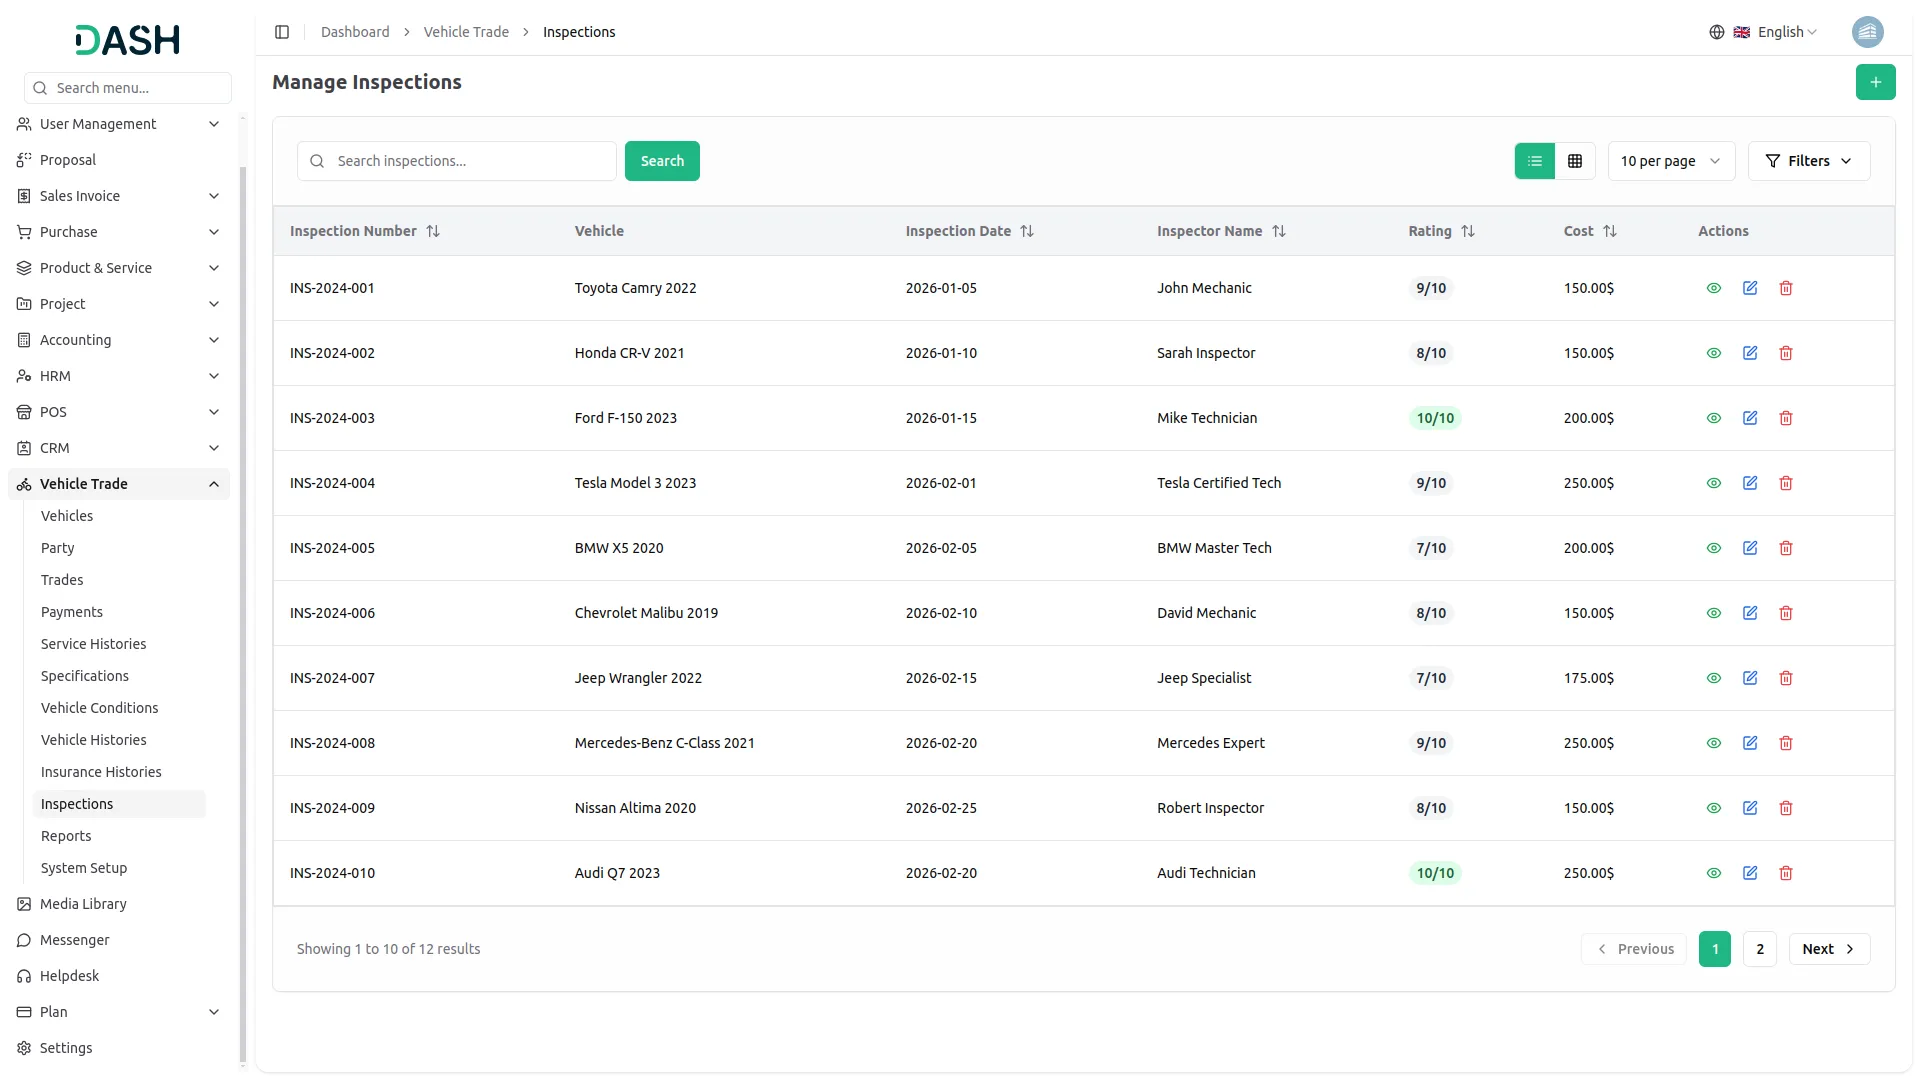Switch to grid view layout
The height and width of the screenshot is (1080, 1920).
coord(1575,161)
